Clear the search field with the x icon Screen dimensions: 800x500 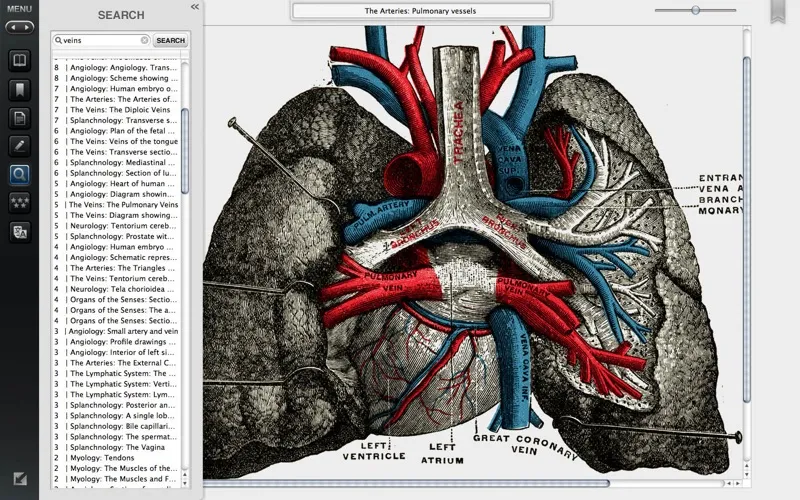tap(144, 40)
